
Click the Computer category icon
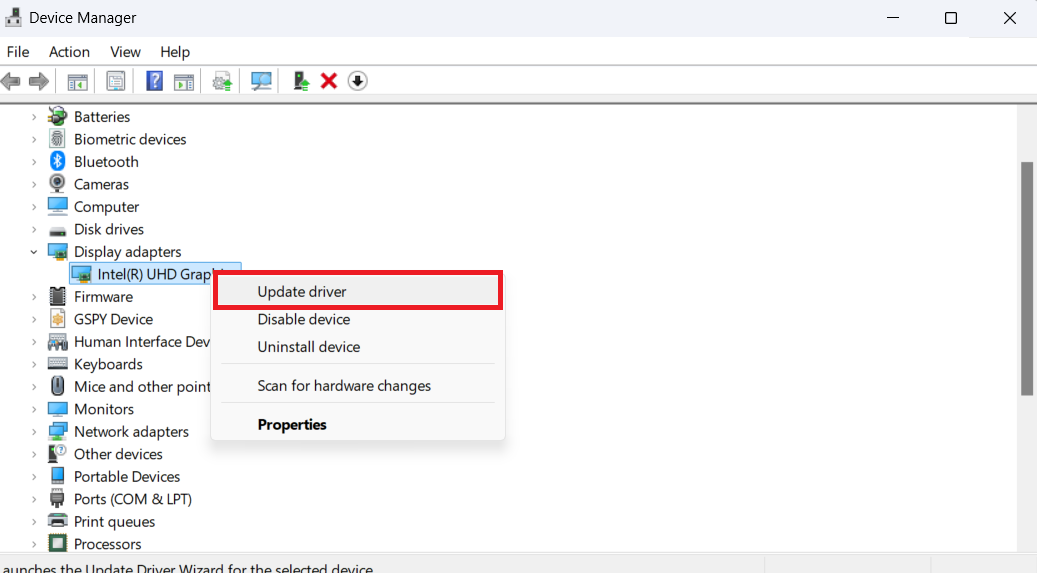pos(58,206)
